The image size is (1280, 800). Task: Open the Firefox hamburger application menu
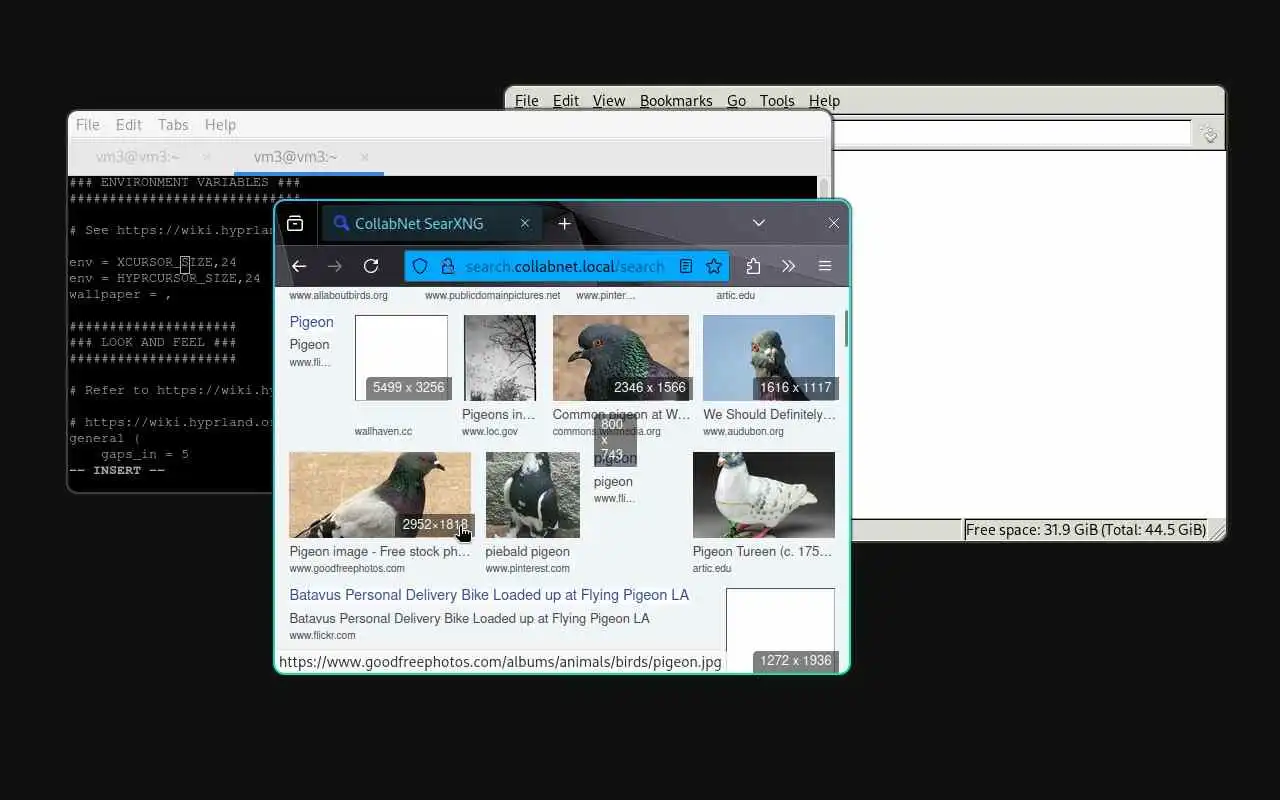tap(825, 266)
